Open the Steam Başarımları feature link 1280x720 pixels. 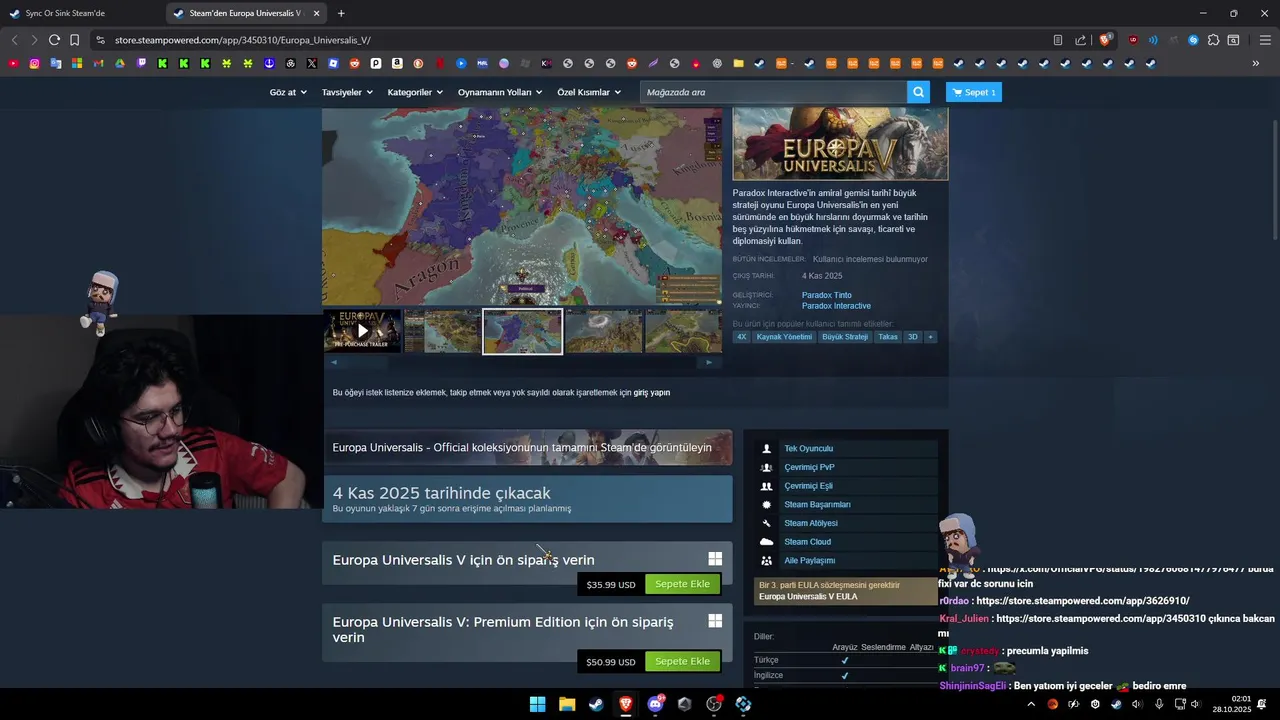[x=817, y=505]
